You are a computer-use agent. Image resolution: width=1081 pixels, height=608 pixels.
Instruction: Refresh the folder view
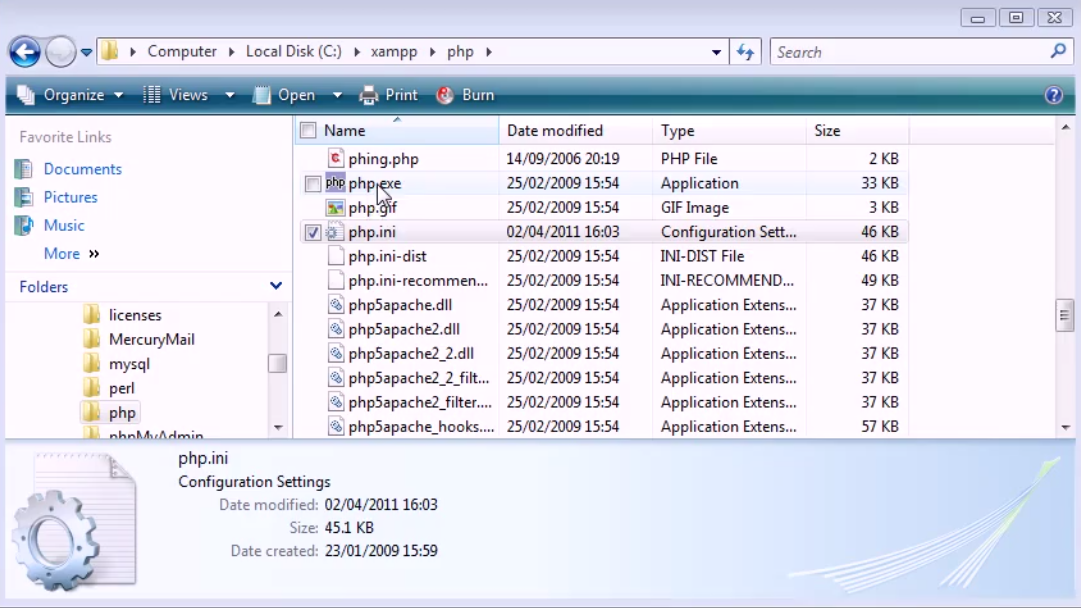tap(745, 52)
